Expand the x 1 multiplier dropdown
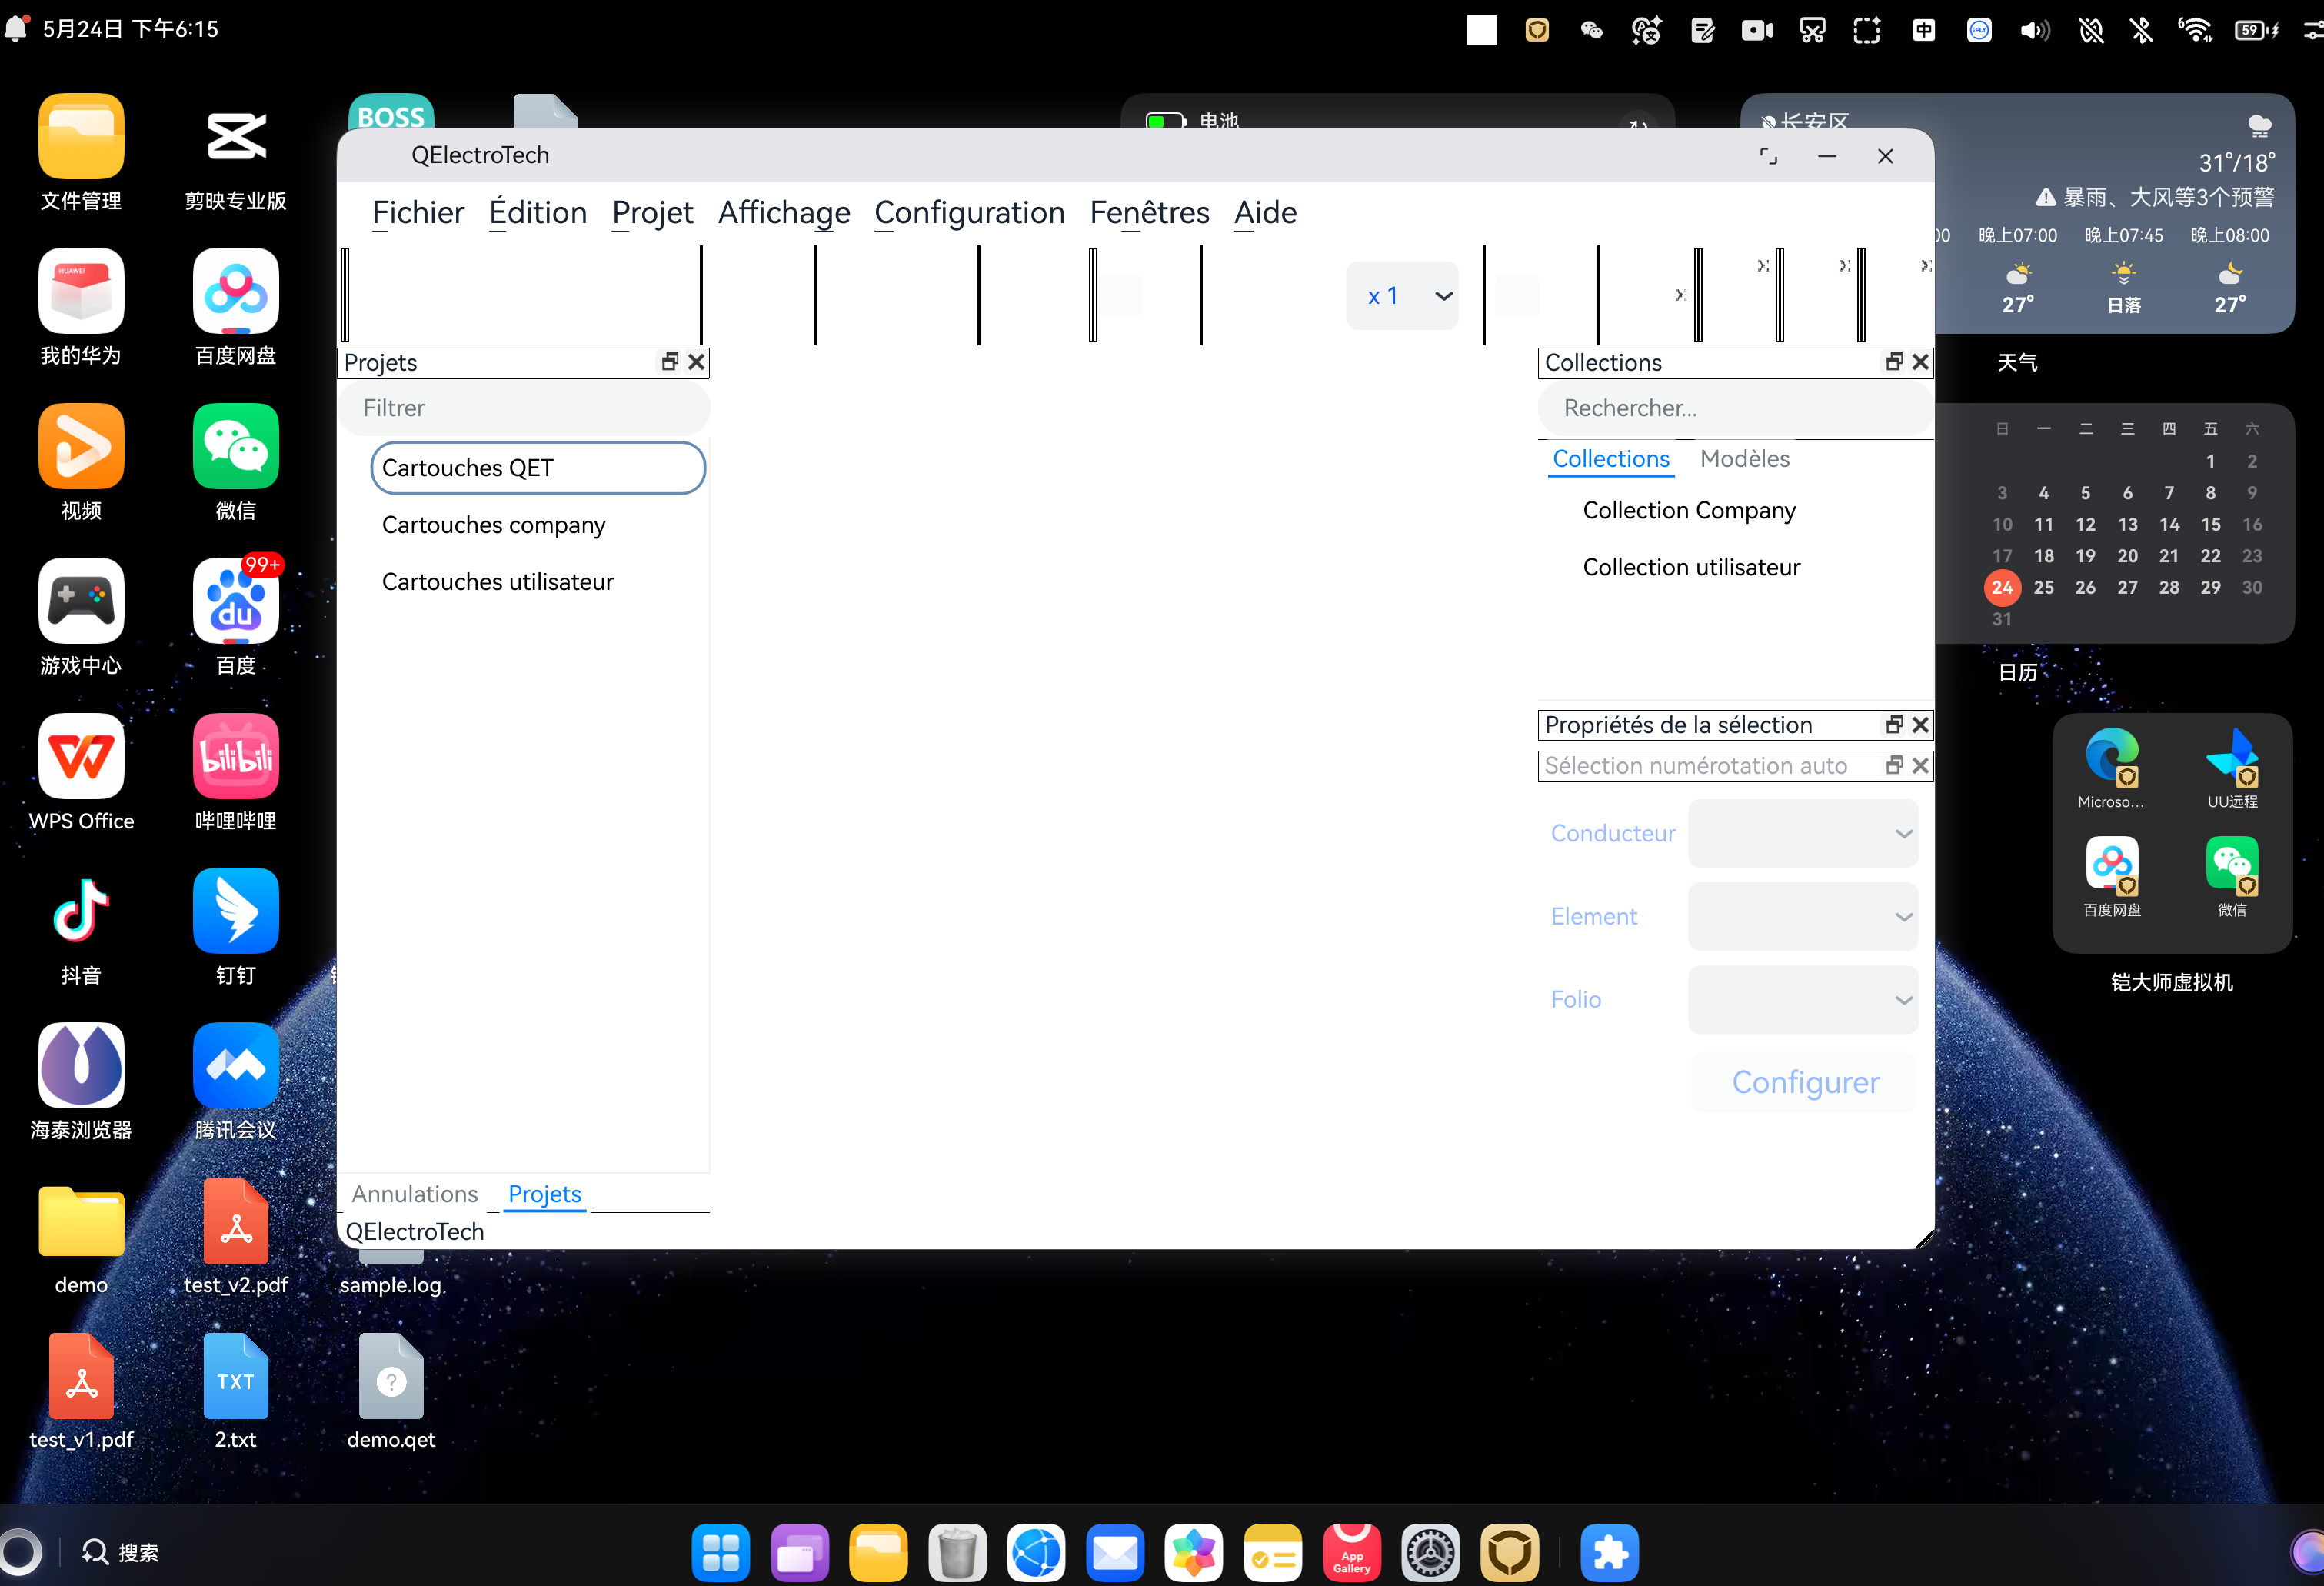The image size is (2324, 1586). pos(1402,296)
